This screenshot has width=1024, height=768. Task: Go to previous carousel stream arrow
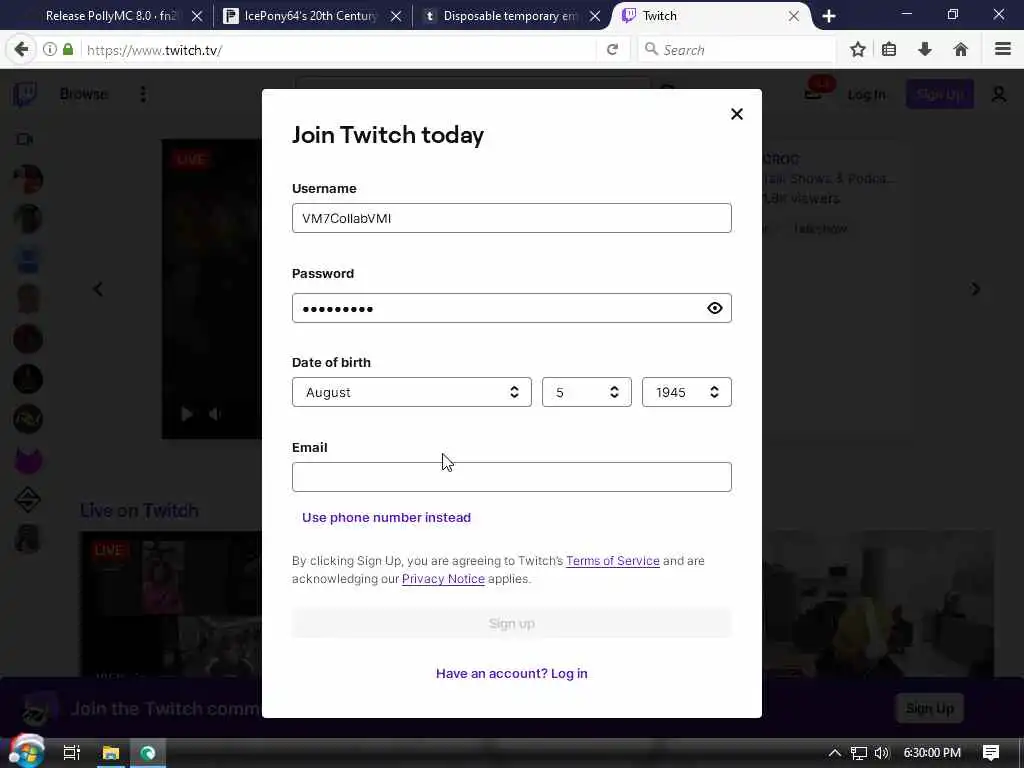coord(98,289)
